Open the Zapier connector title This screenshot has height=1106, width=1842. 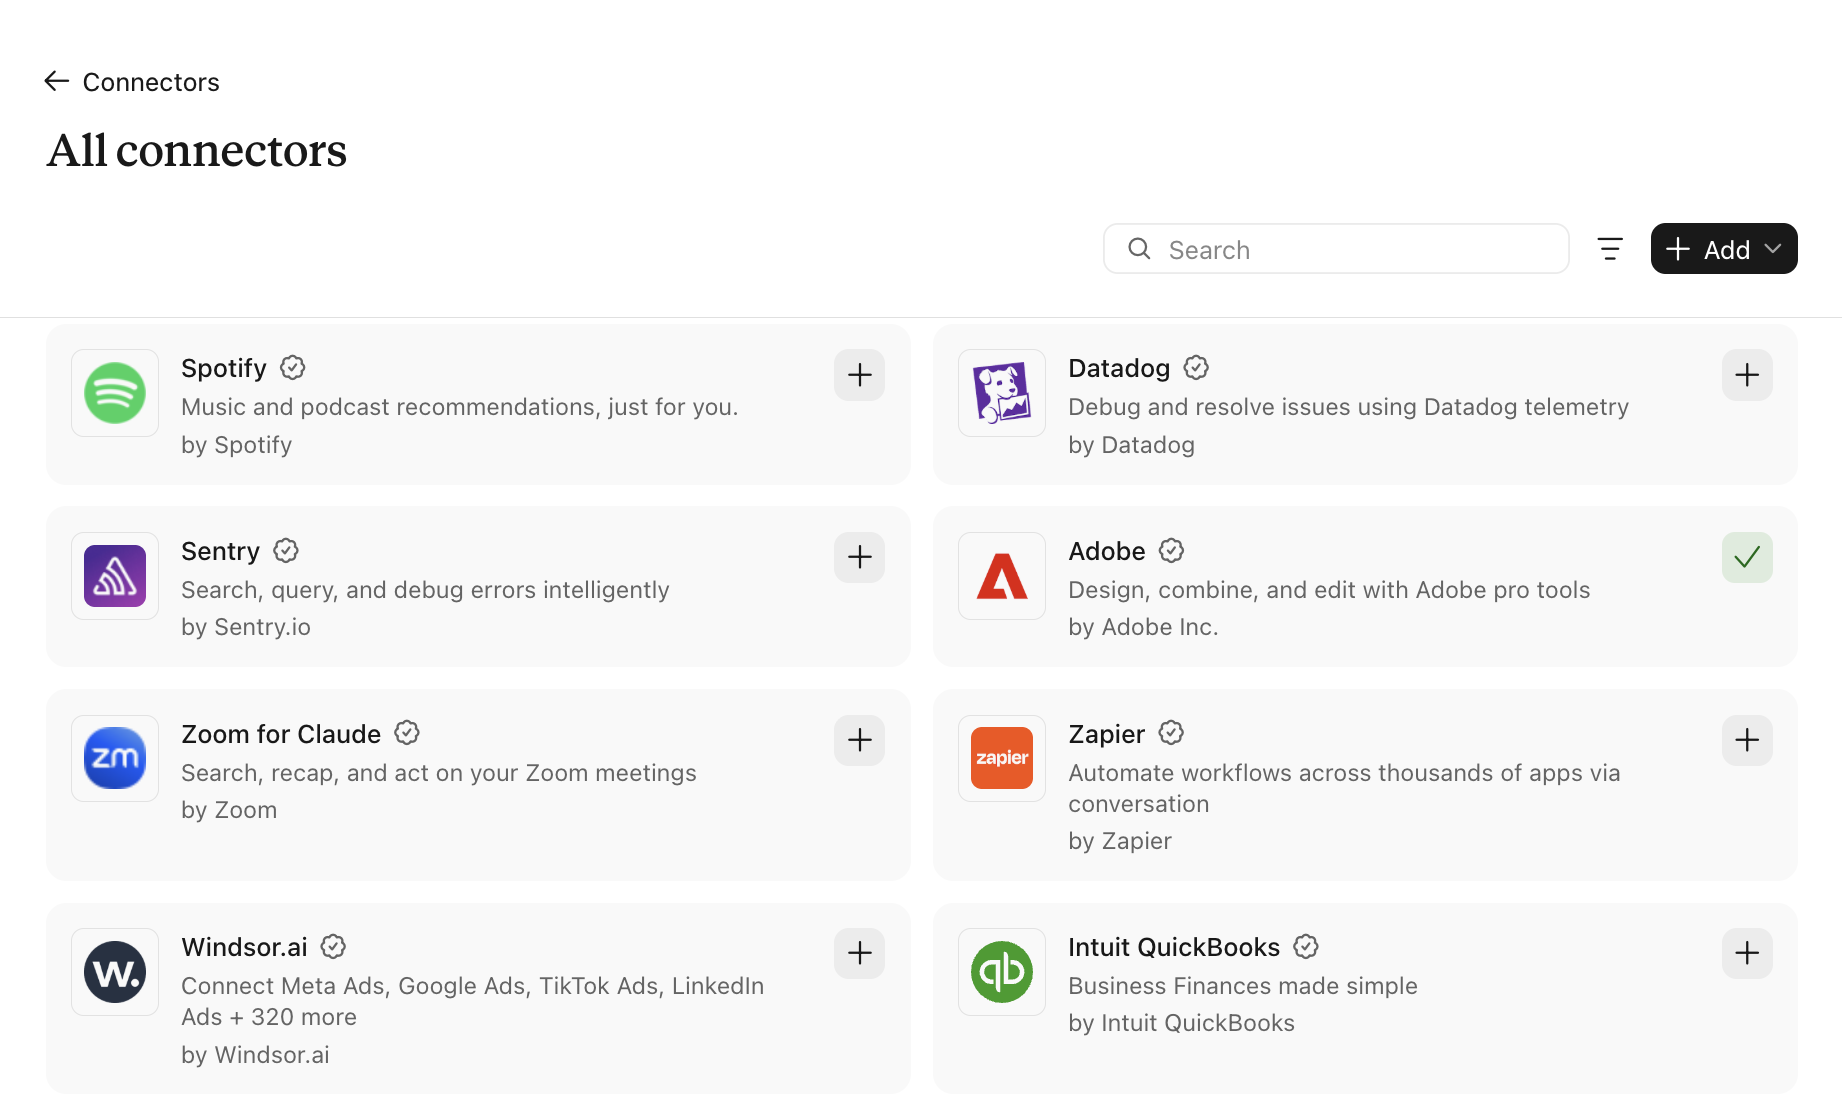click(x=1106, y=734)
